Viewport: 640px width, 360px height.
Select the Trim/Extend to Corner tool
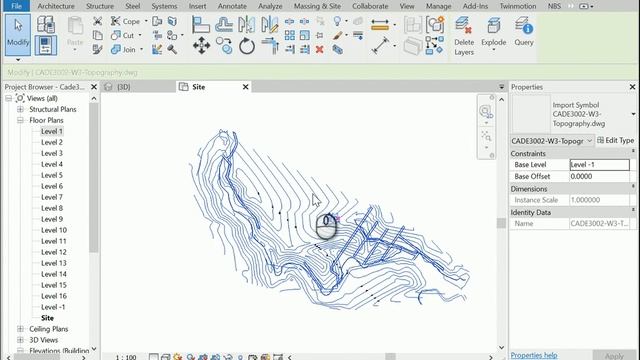point(270,46)
